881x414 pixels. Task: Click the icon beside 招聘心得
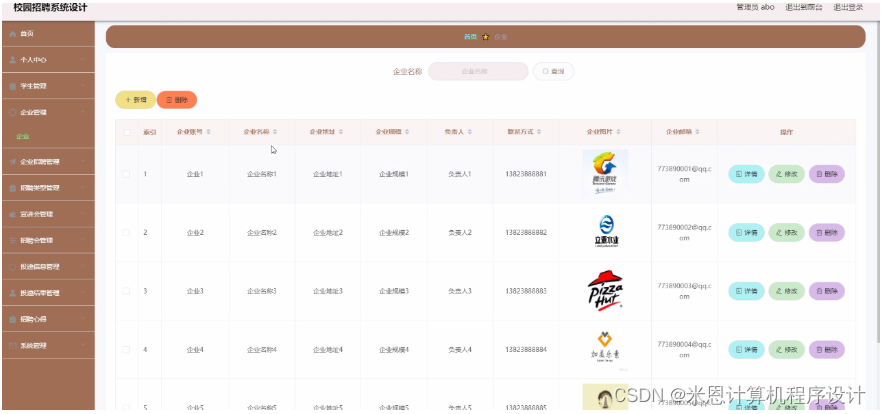(x=12, y=320)
